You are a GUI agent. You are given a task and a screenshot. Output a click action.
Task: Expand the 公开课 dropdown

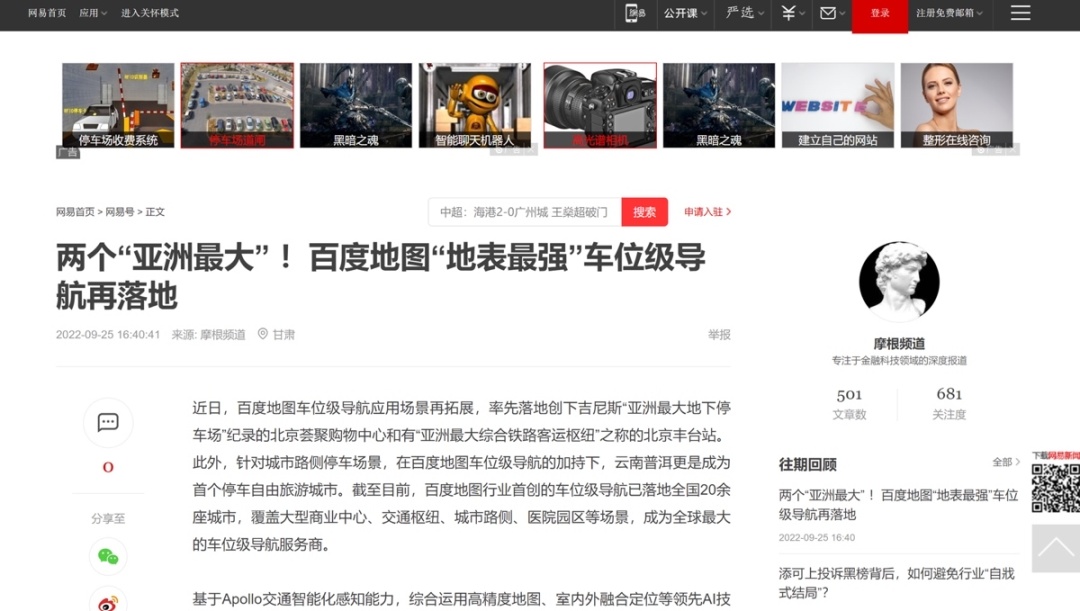[685, 13]
